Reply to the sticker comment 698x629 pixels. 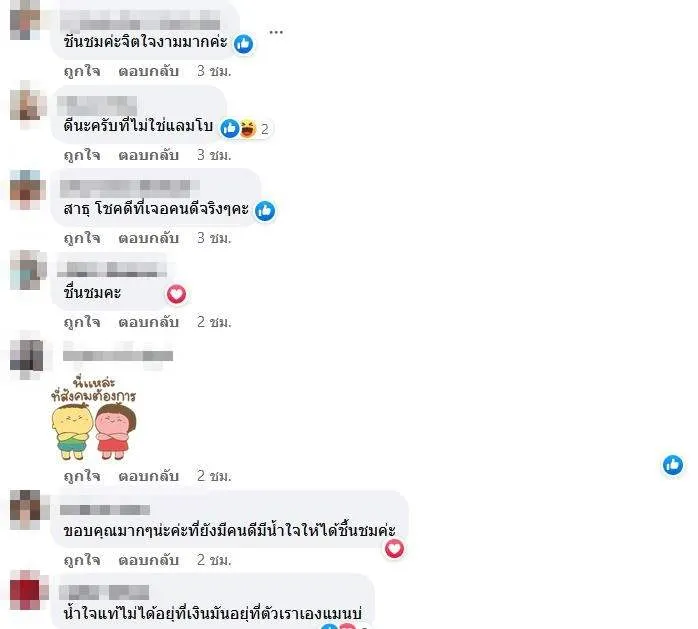[149, 476]
